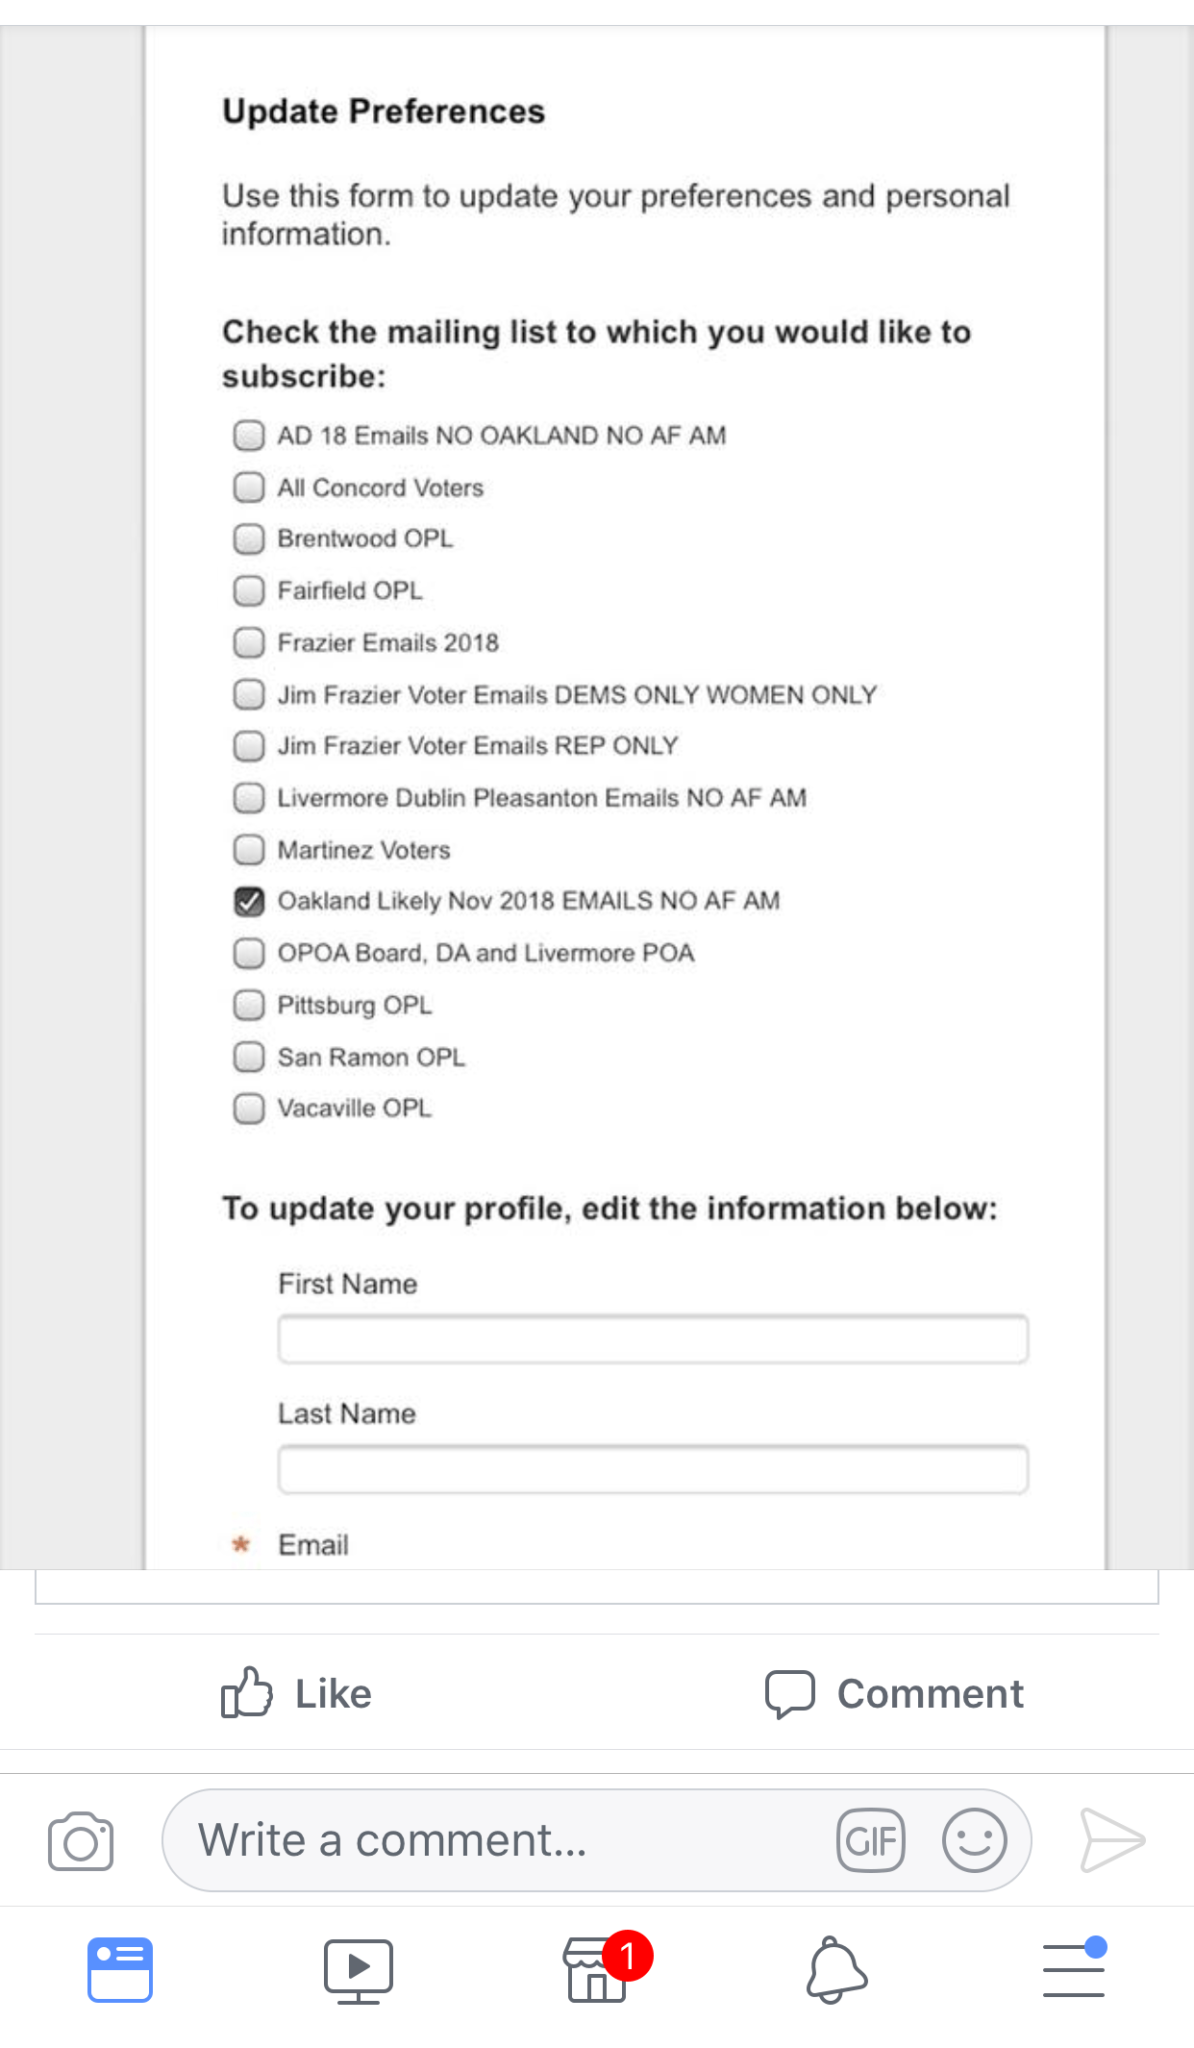Open the emoji smiley picker

(x=974, y=1840)
